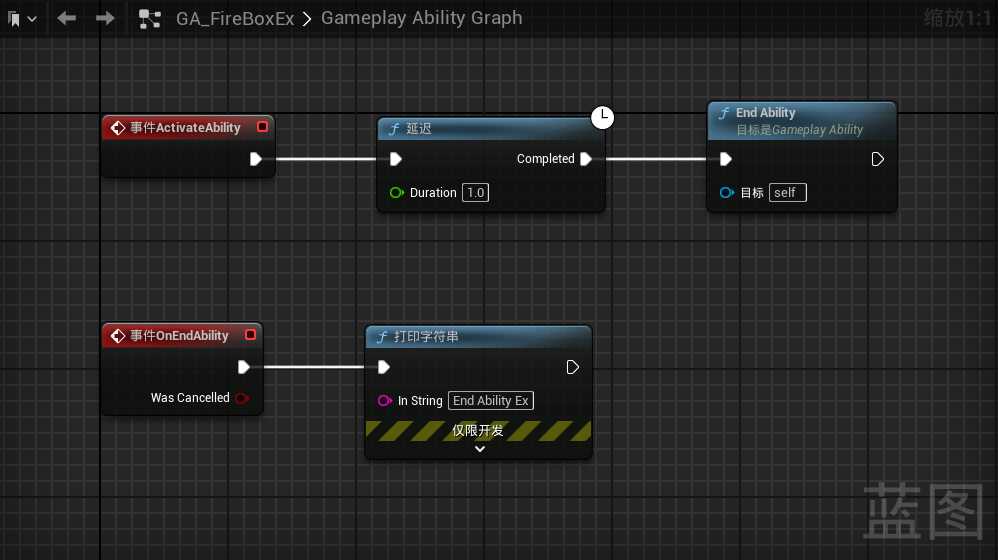
Task: Click the End Ability target self pin
Action: 726,193
